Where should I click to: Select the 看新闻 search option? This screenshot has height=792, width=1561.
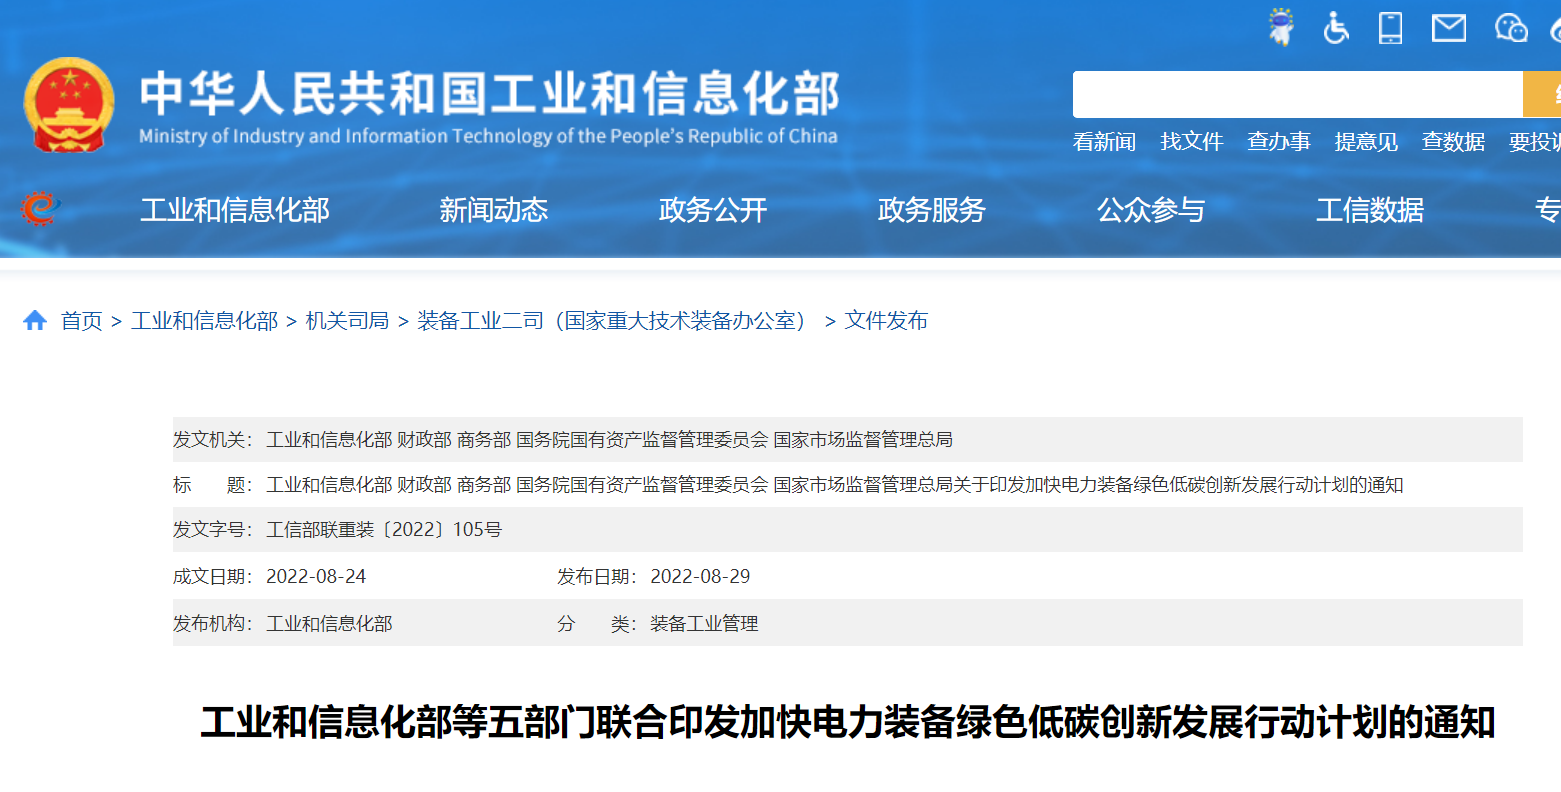1104,142
